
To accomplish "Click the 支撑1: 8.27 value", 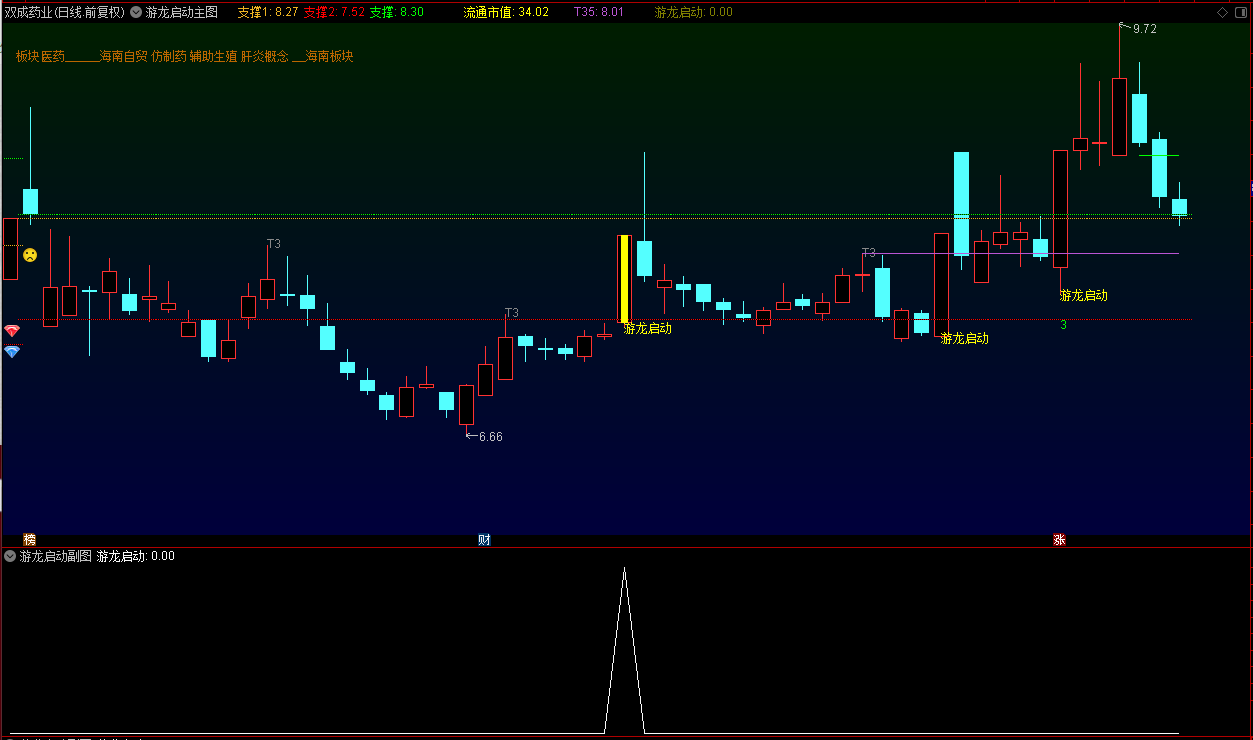I will tap(268, 12).
